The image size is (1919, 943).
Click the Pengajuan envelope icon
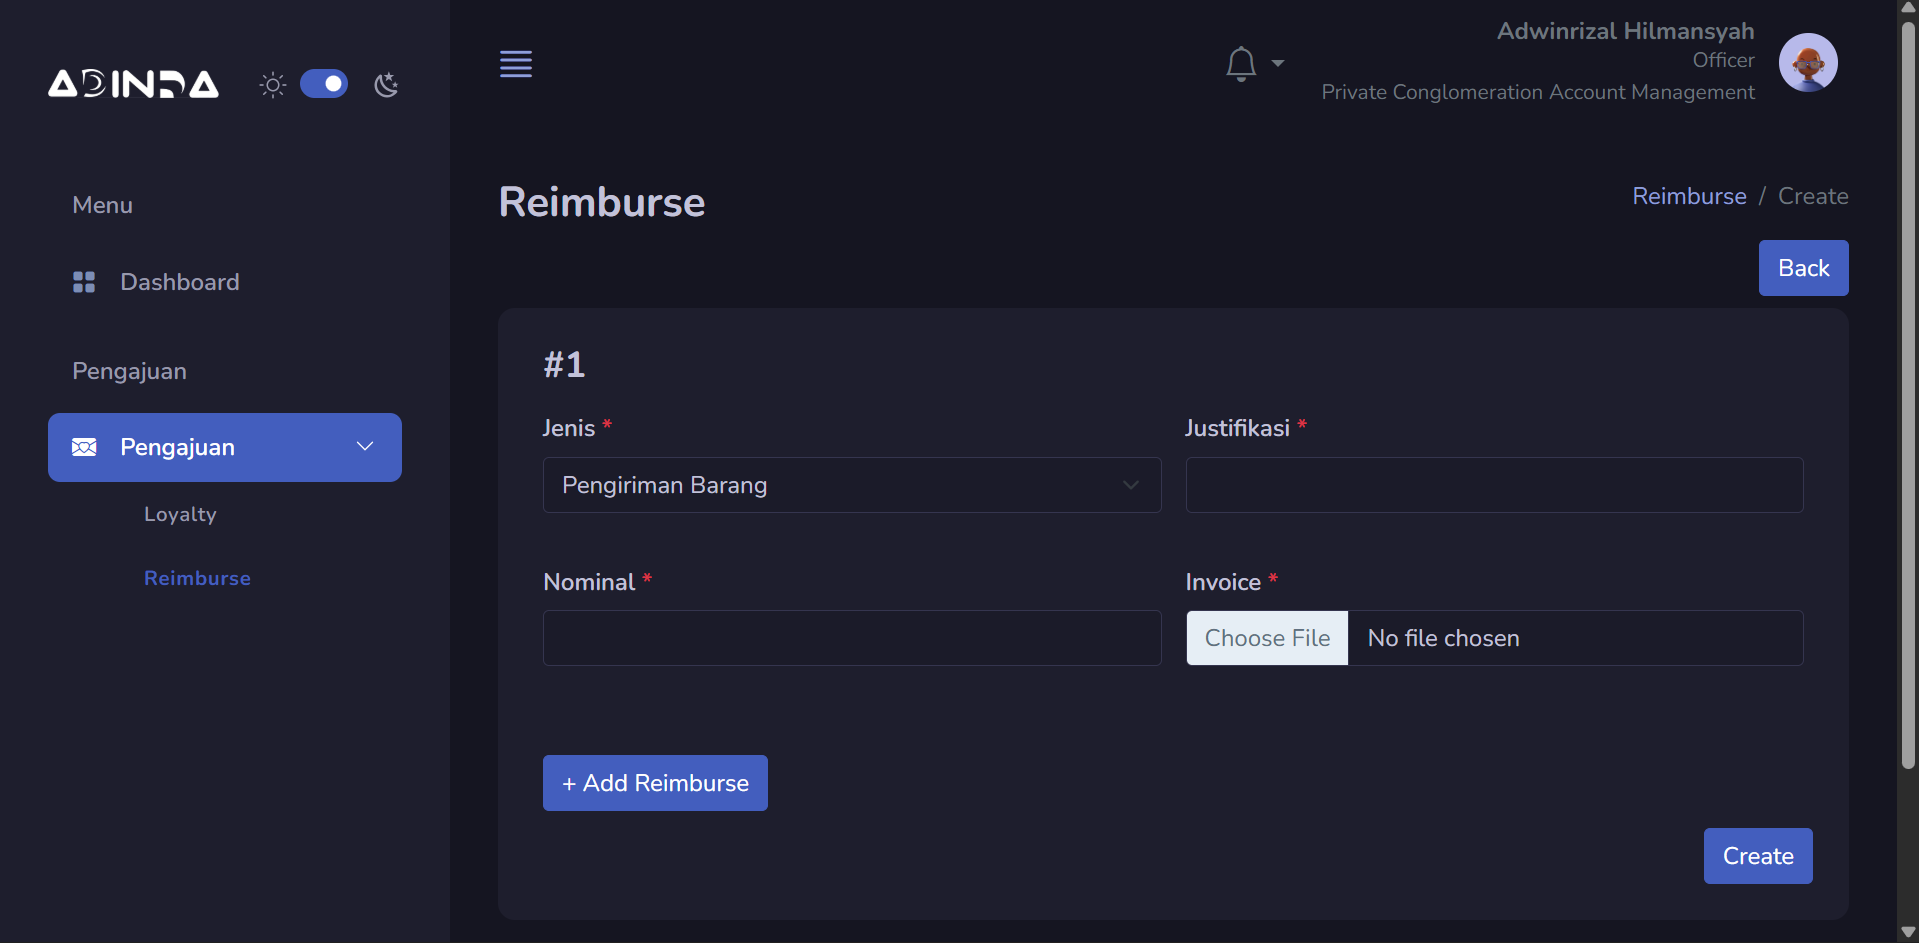pos(84,447)
